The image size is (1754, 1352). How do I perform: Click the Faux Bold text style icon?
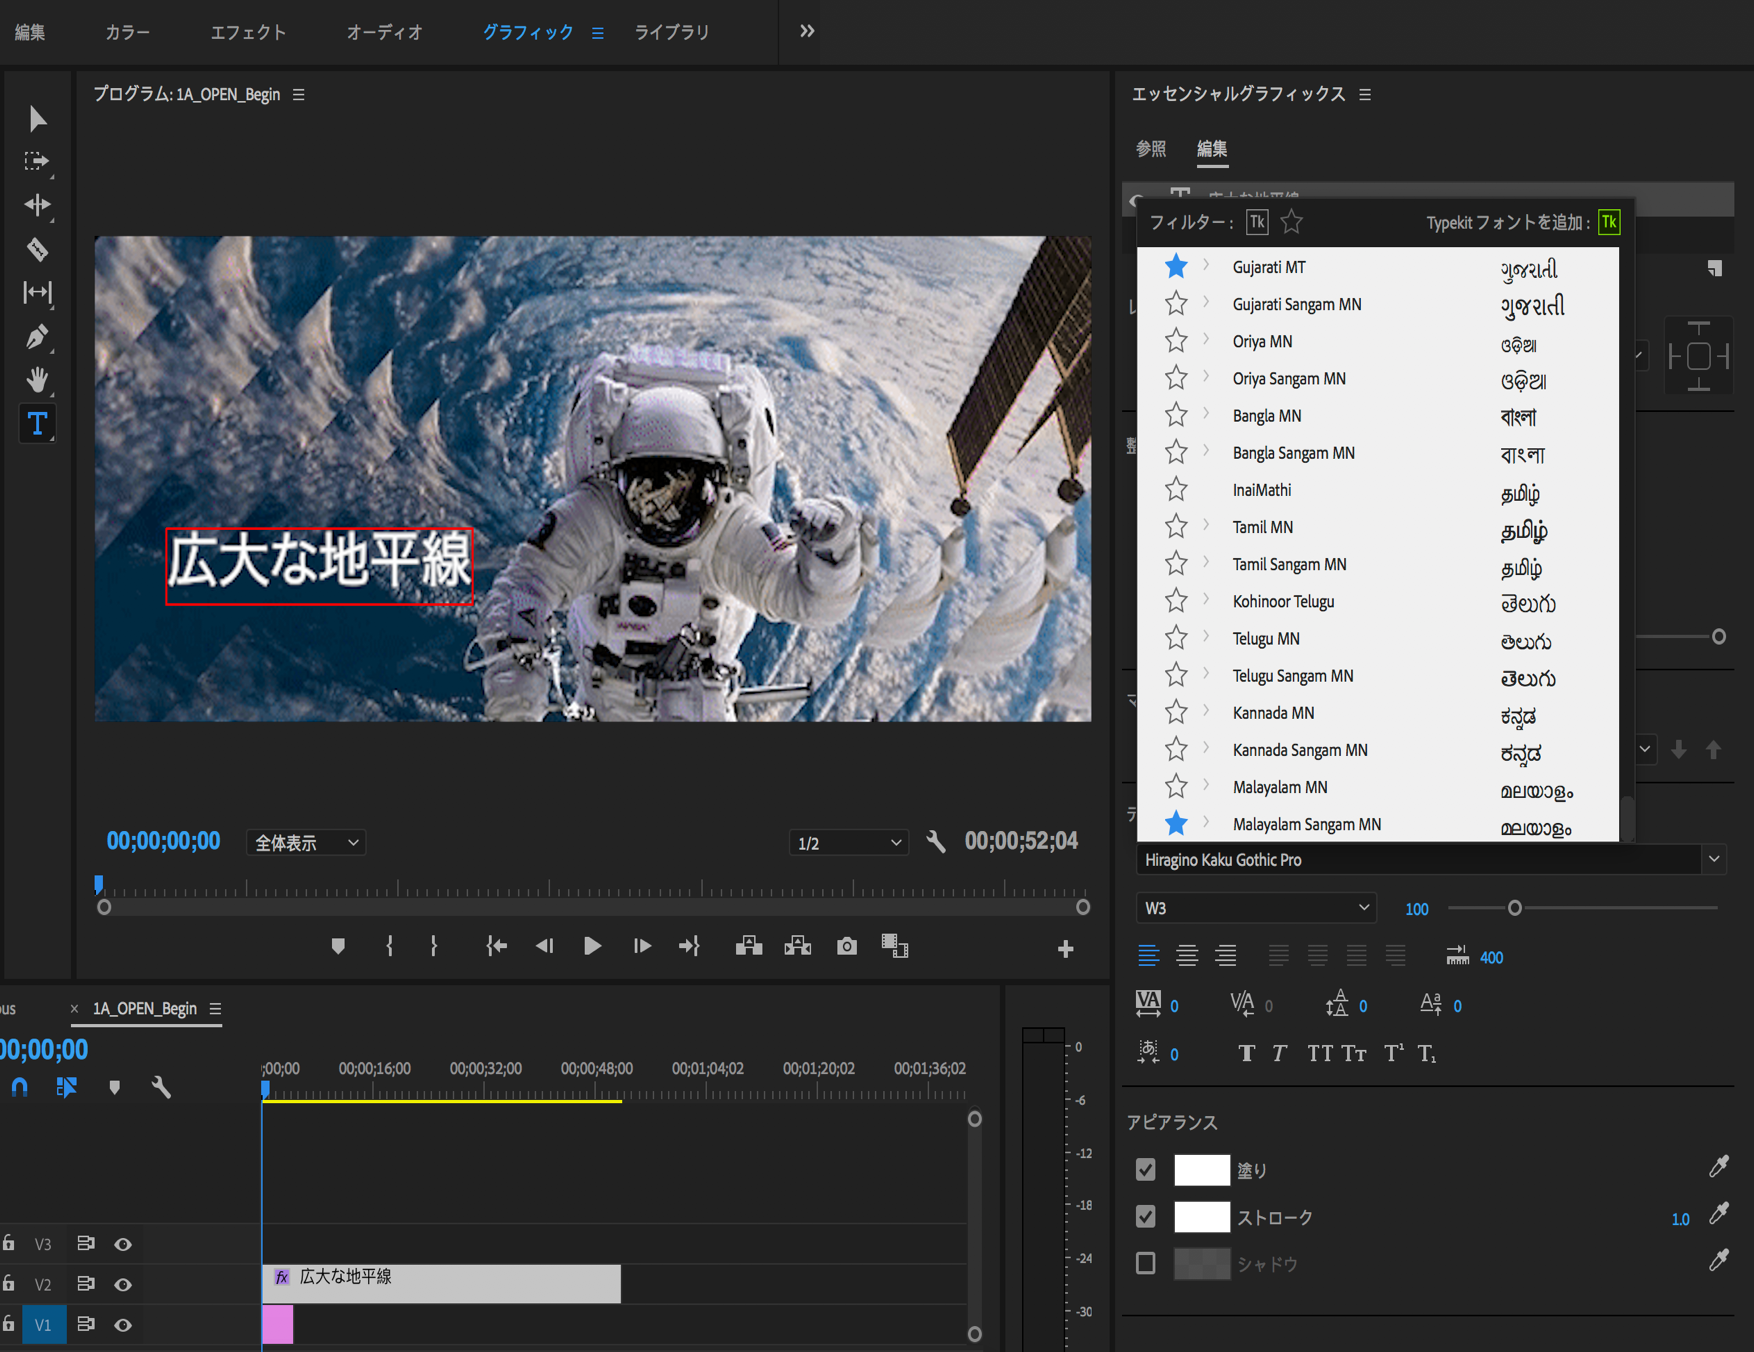pos(1246,1053)
